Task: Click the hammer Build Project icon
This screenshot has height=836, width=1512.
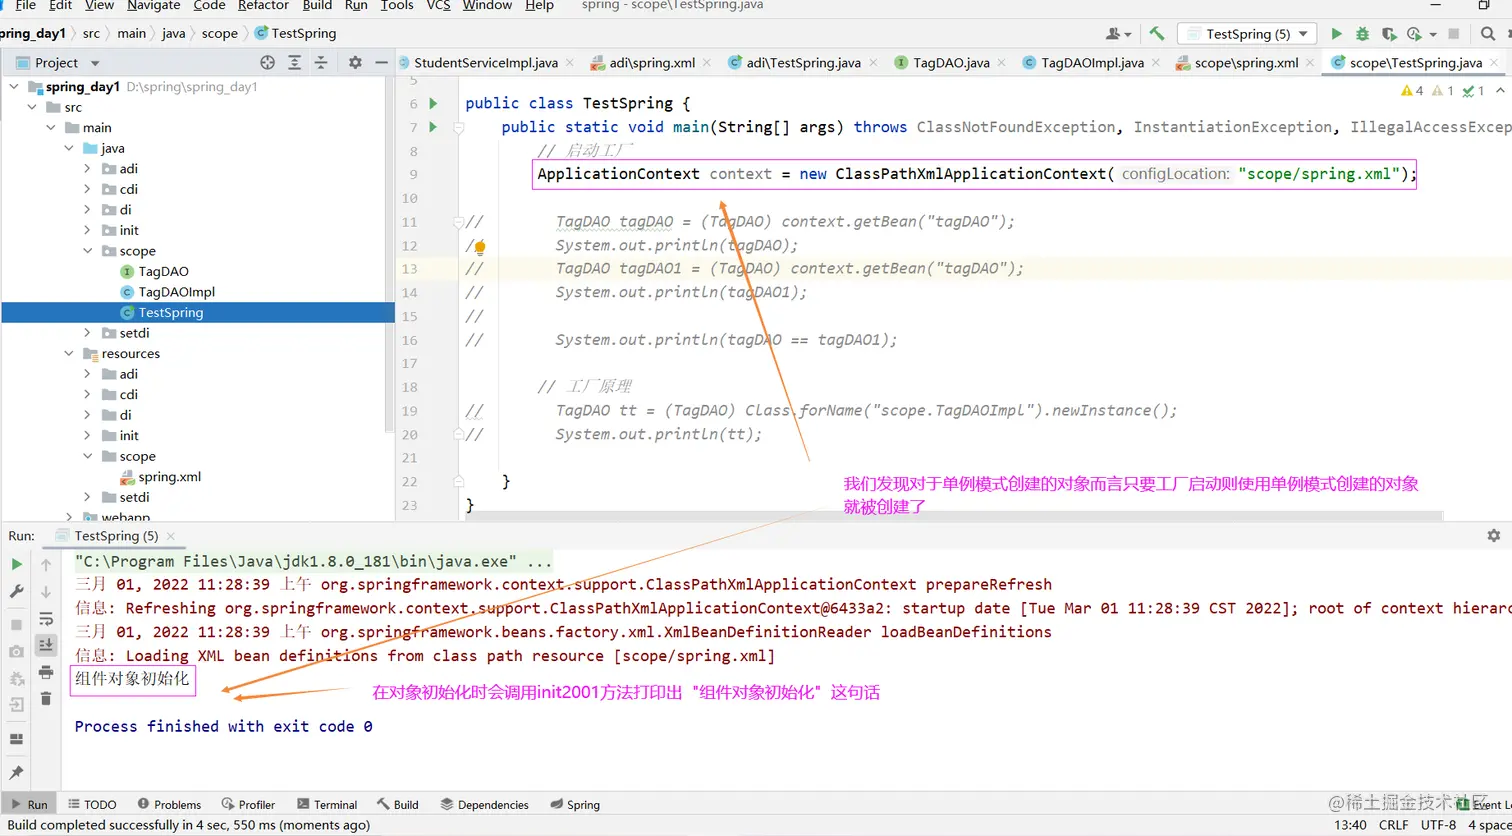Action: coord(1157,33)
